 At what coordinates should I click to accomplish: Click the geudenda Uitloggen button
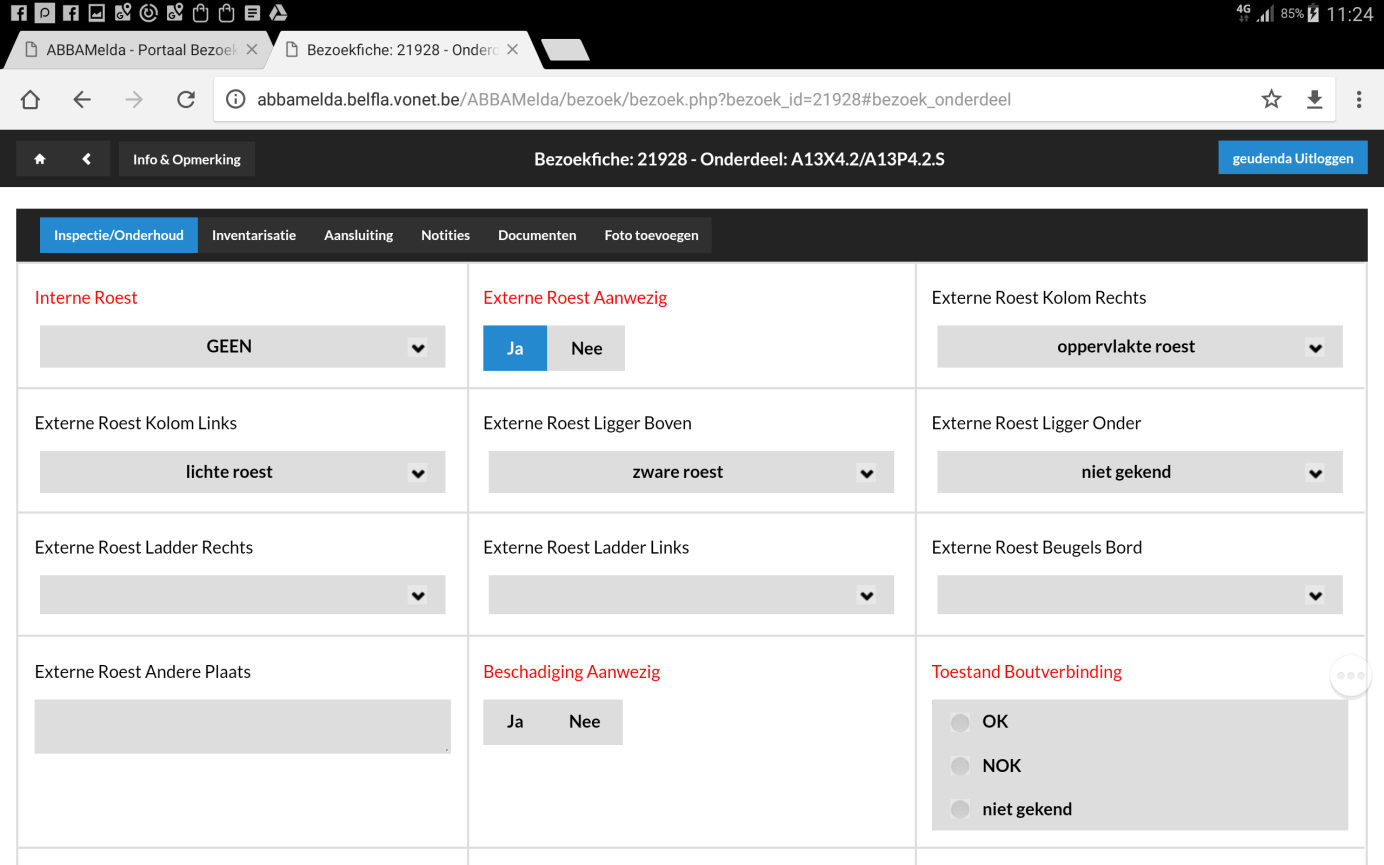(1293, 158)
